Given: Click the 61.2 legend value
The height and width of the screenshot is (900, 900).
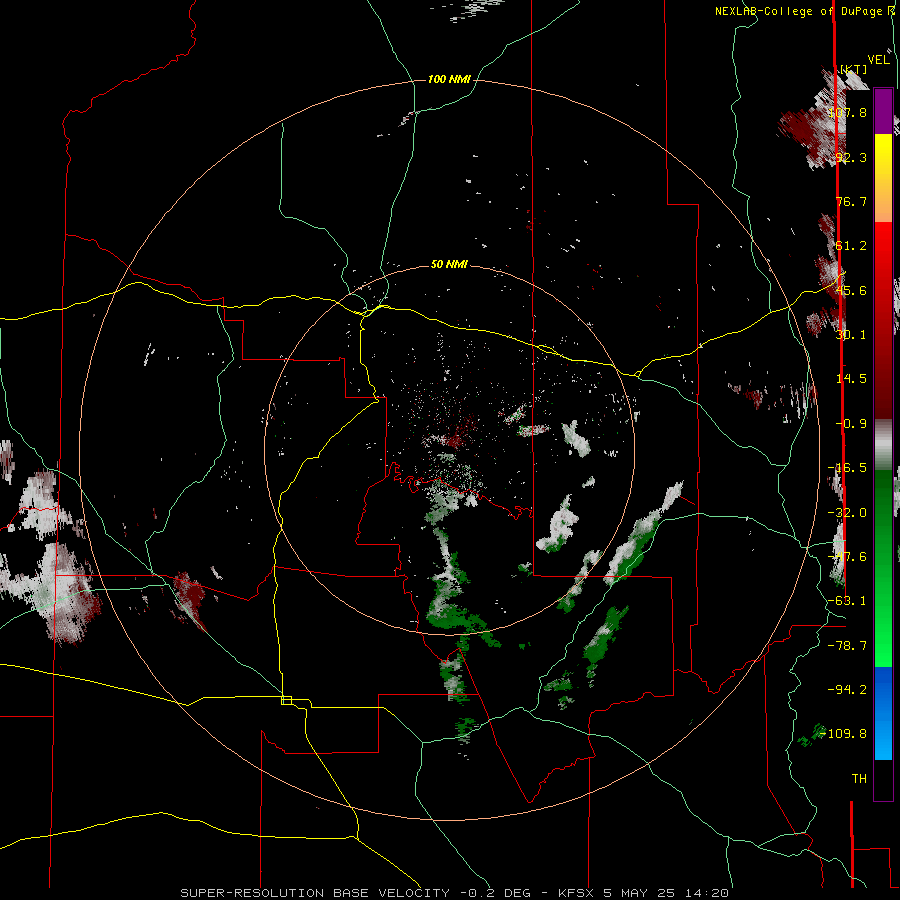Looking at the screenshot, I should [x=851, y=246].
